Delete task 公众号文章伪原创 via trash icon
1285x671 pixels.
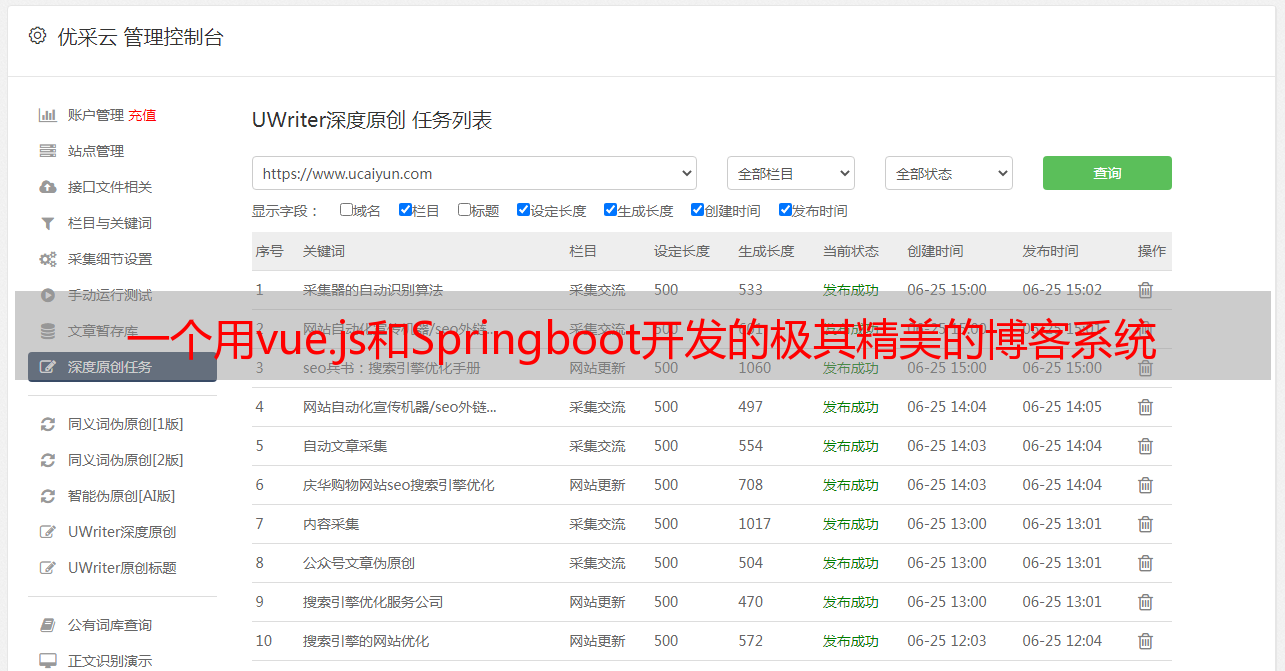click(x=1146, y=563)
